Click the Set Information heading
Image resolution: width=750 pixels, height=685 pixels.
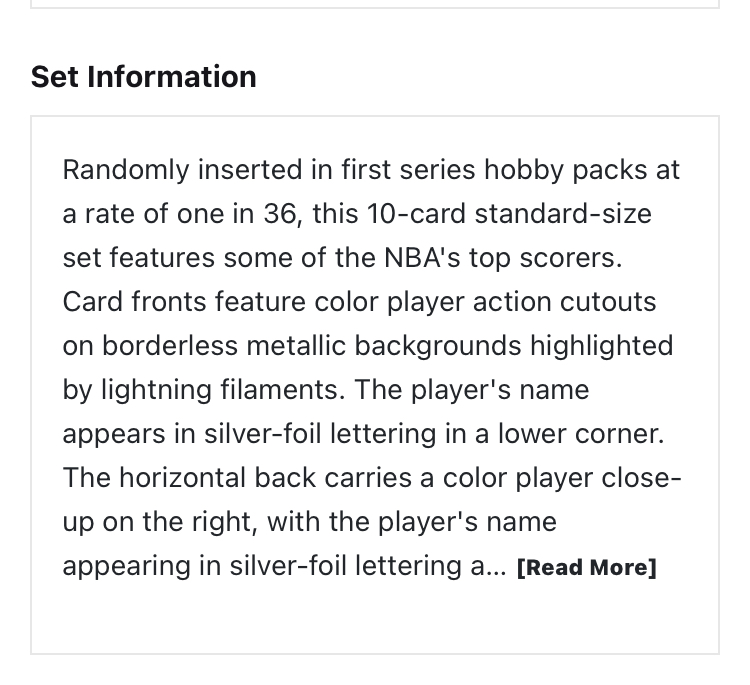click(x=143, y=77)
